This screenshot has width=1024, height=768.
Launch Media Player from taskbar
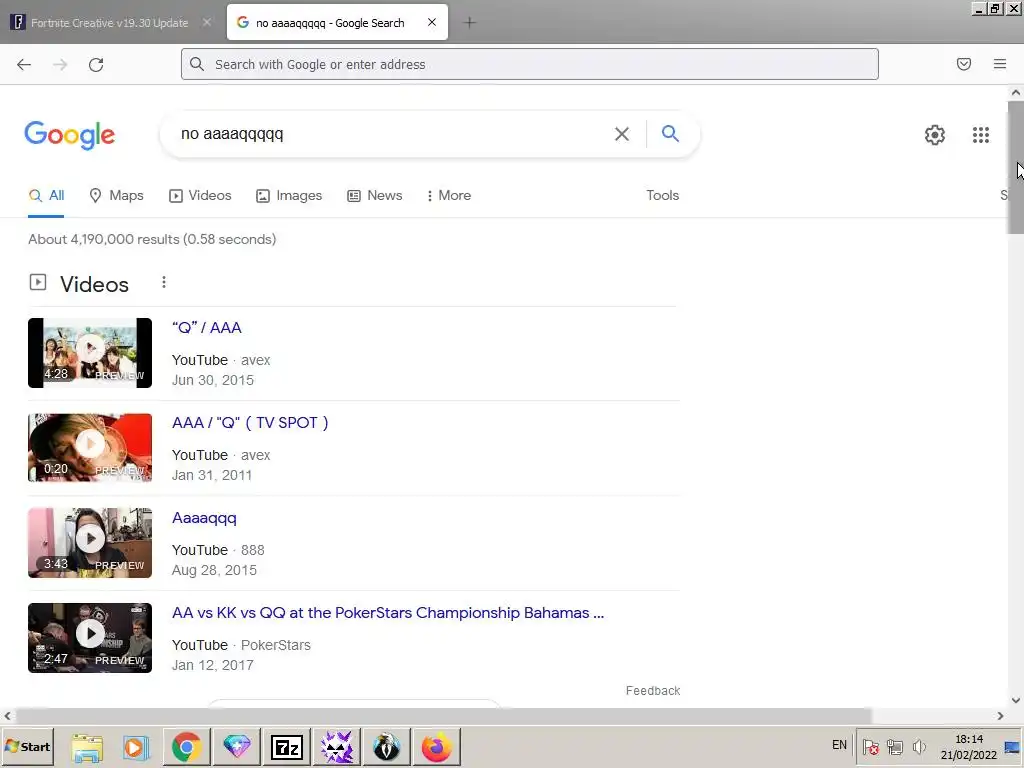pos(136,747)
